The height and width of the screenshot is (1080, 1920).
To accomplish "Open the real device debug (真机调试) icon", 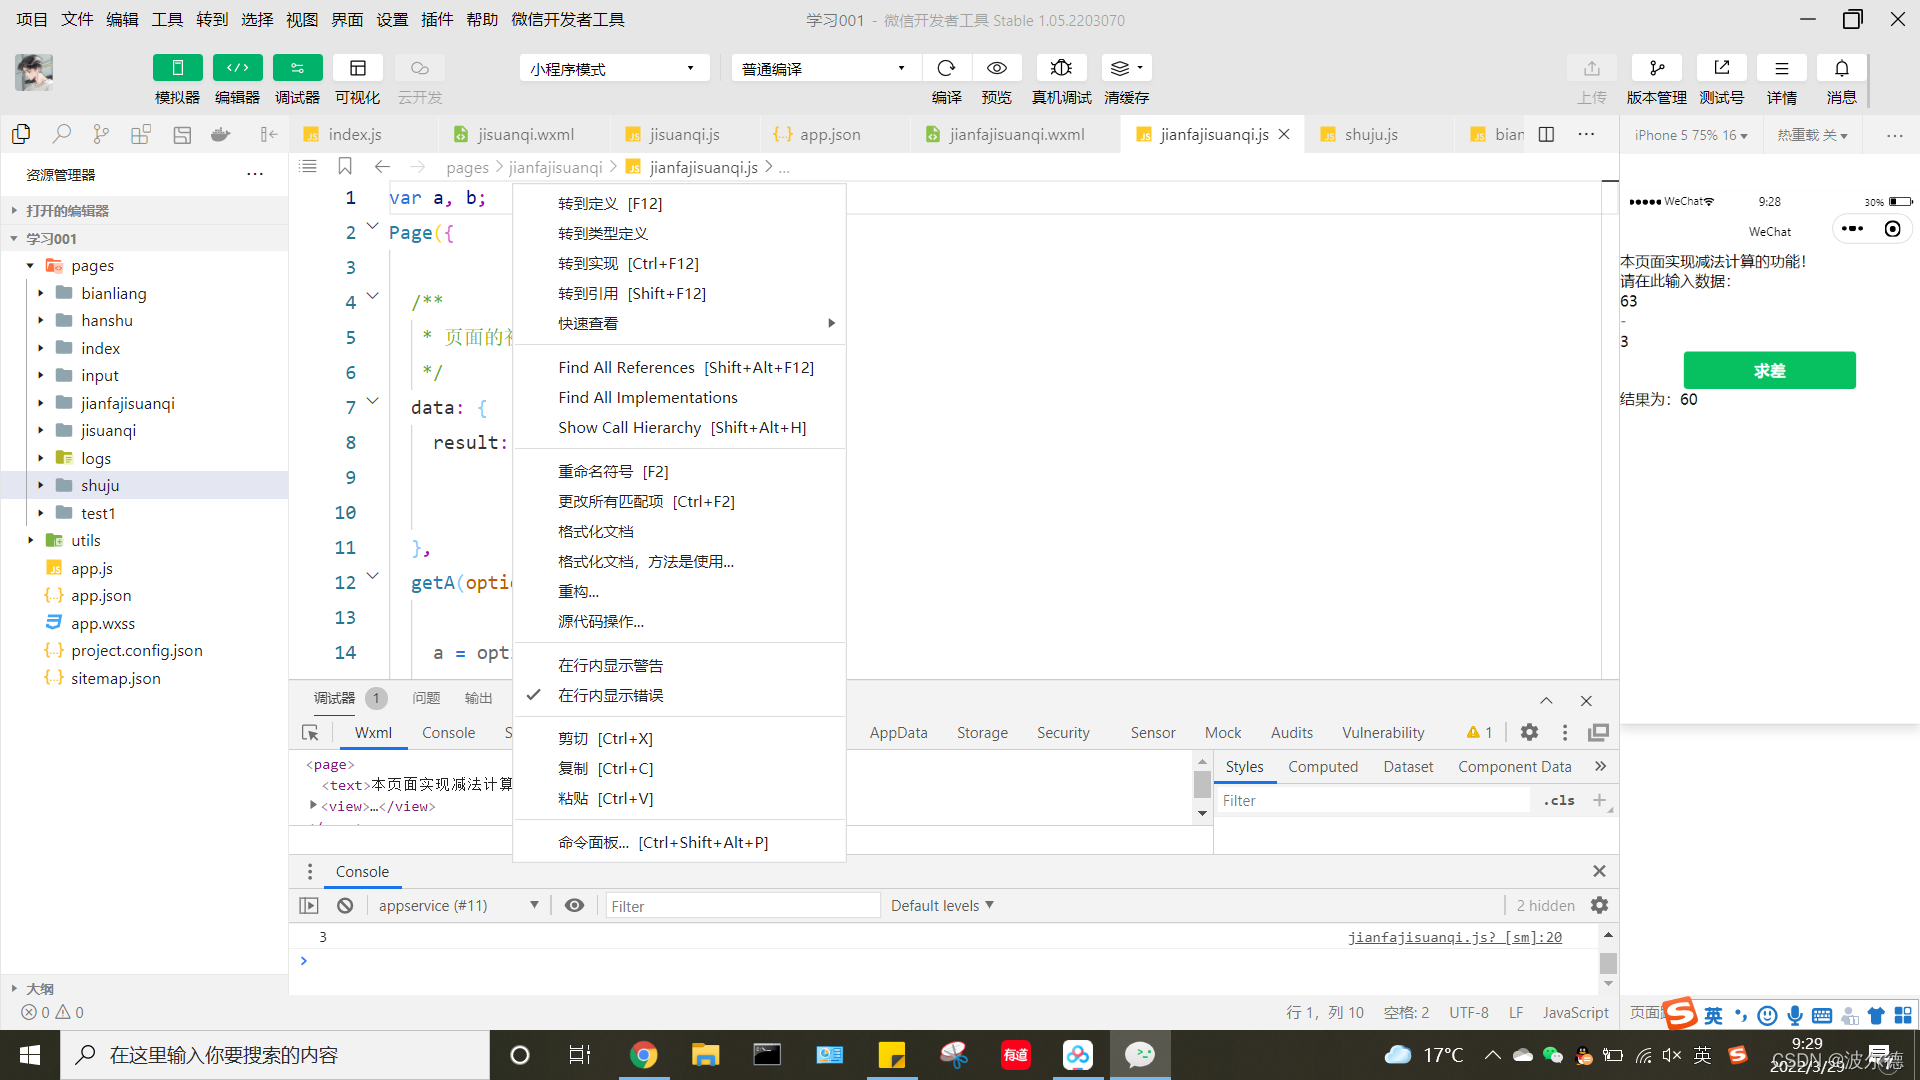I will coord(1061,68).
